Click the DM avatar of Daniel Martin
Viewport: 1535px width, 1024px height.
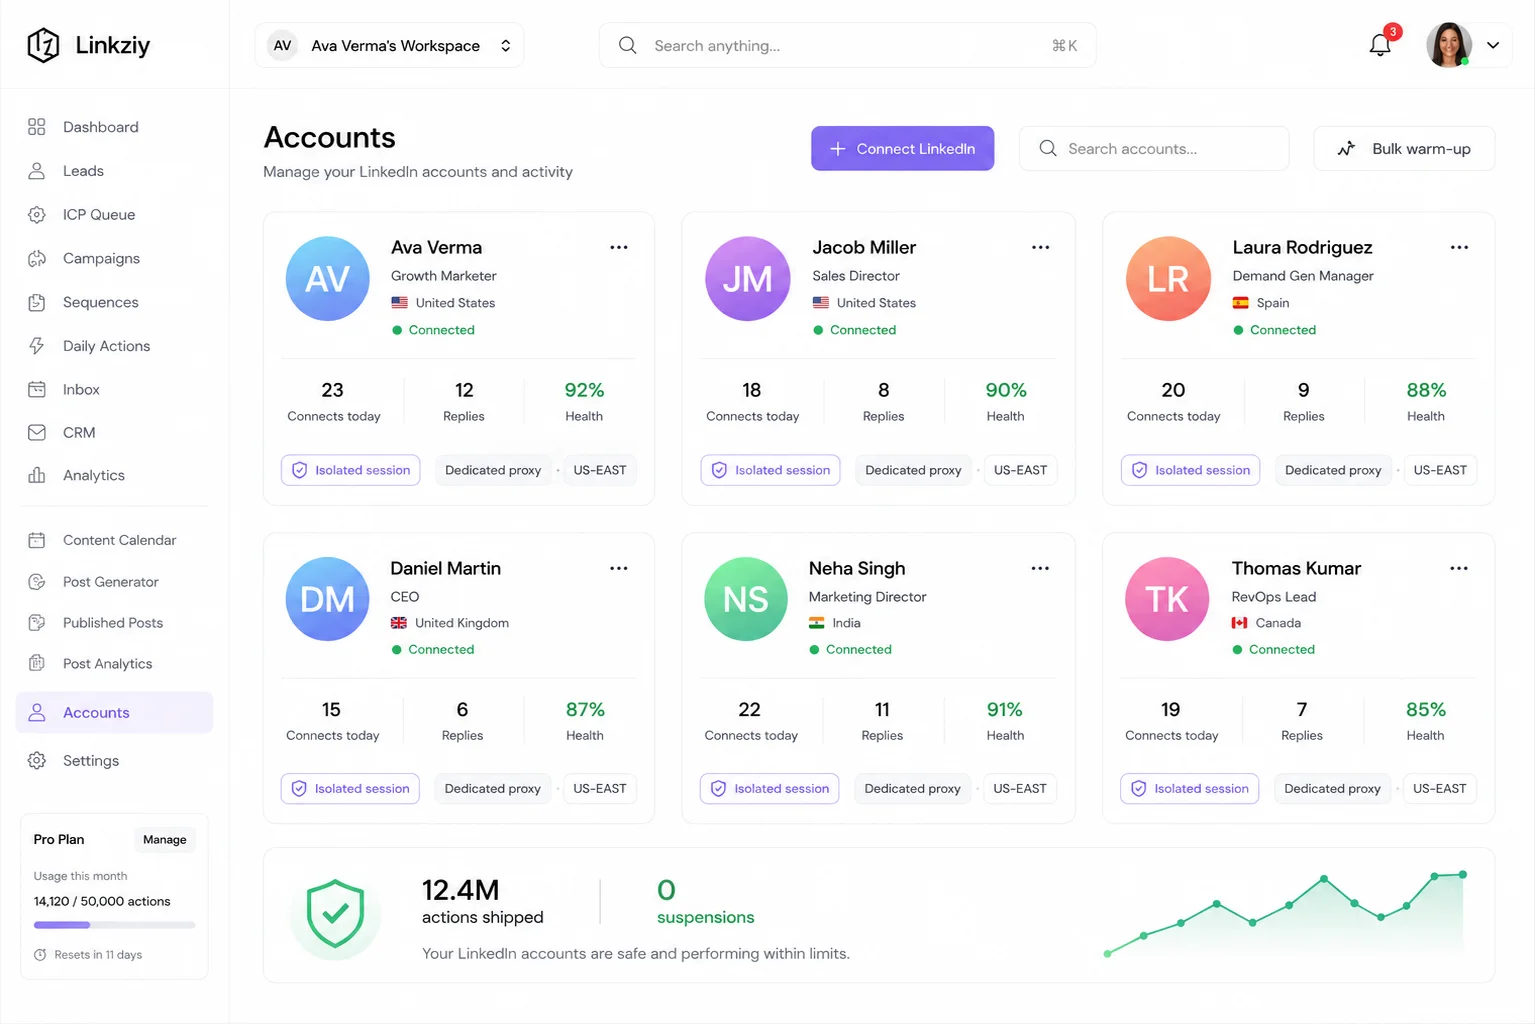[x=328, y=599]
